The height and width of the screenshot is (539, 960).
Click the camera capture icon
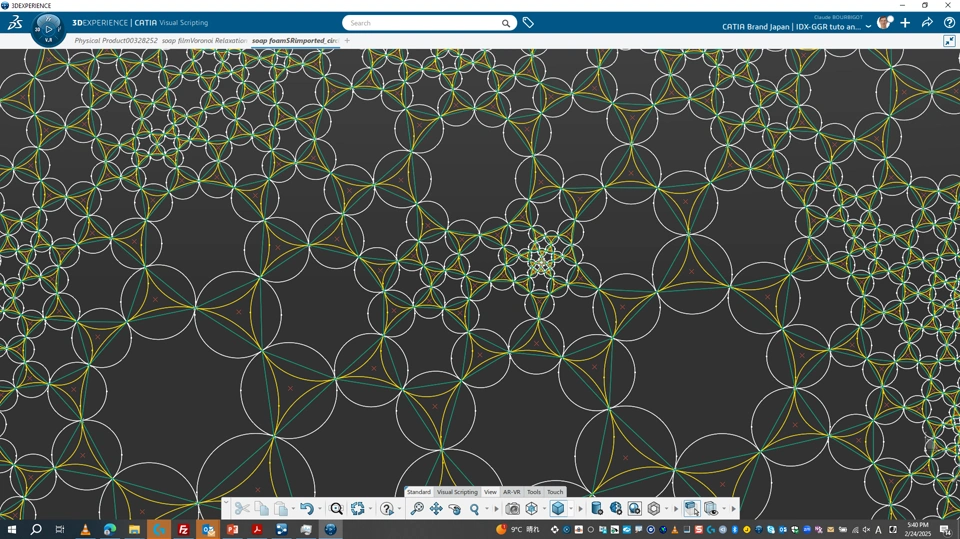click(512, 509)
